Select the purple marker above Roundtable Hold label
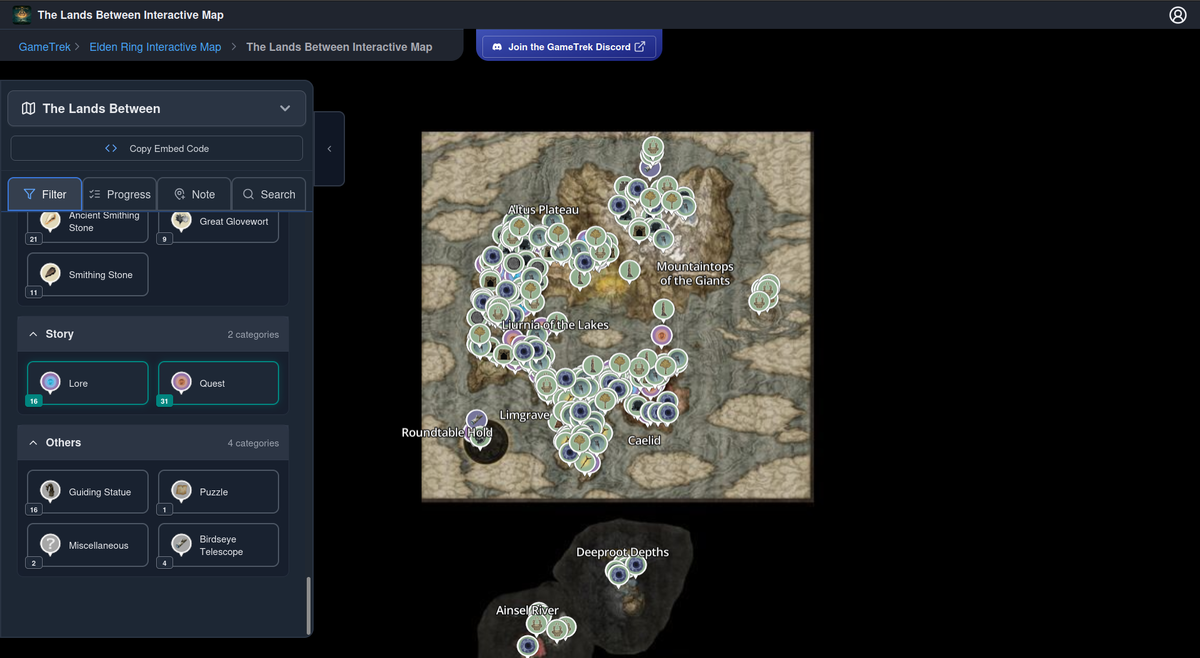The image size is (1200, 658). click(477, 422)
